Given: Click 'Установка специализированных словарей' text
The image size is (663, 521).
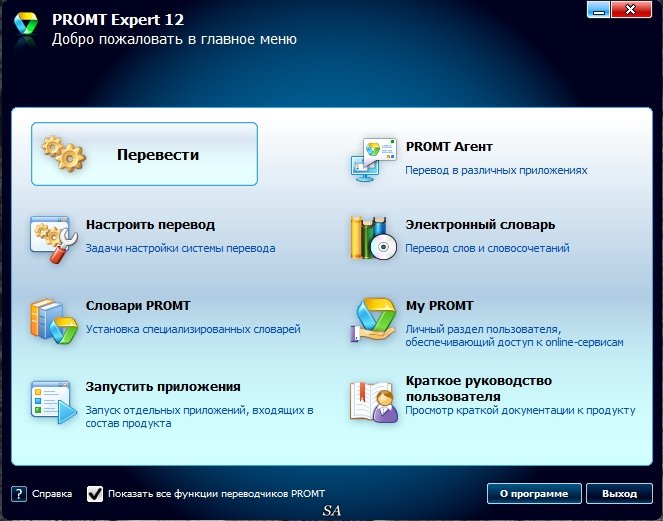Looking at the screenshot, I should pos(193,329).
